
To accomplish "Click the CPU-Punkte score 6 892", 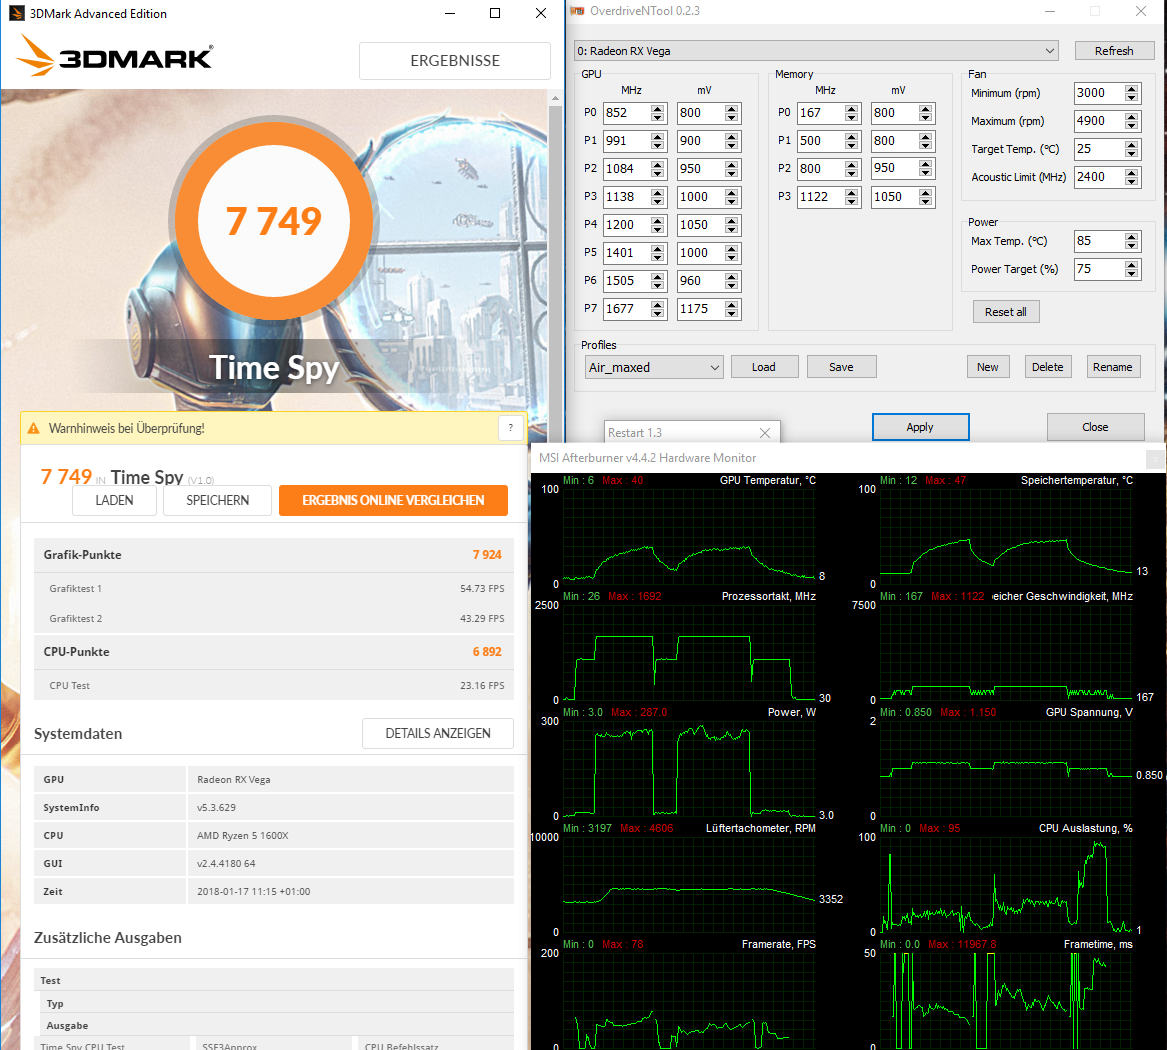I will [487, 651].
